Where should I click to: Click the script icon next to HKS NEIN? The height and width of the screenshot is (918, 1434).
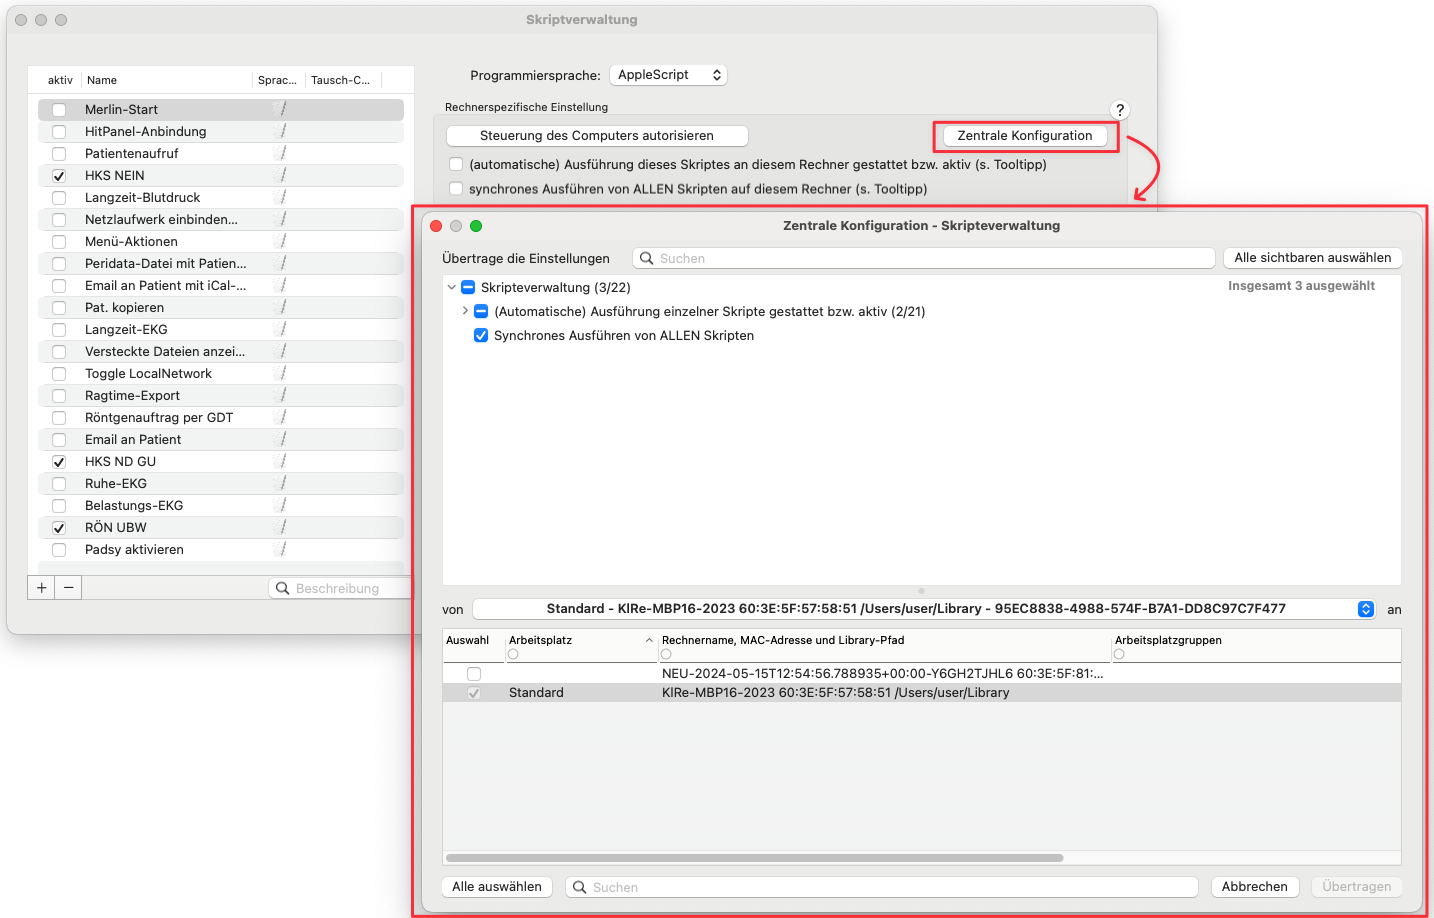280,175
